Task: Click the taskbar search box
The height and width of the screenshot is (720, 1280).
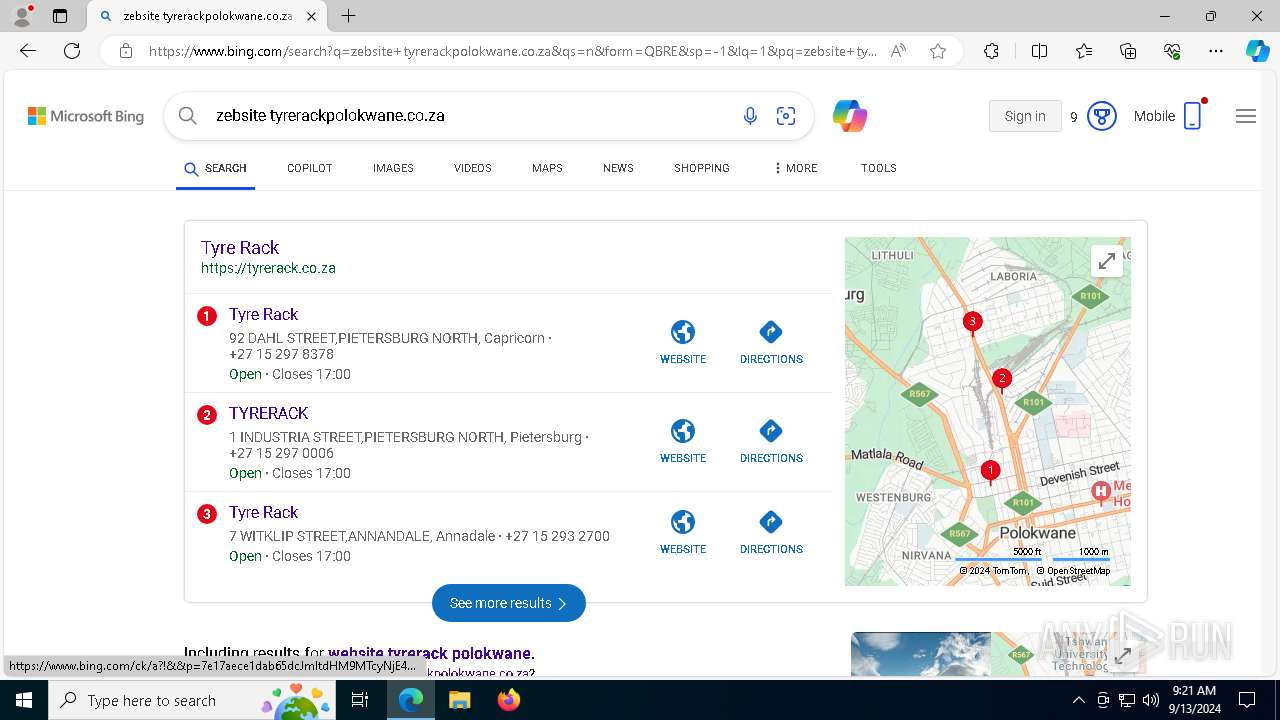Action: 193,700
